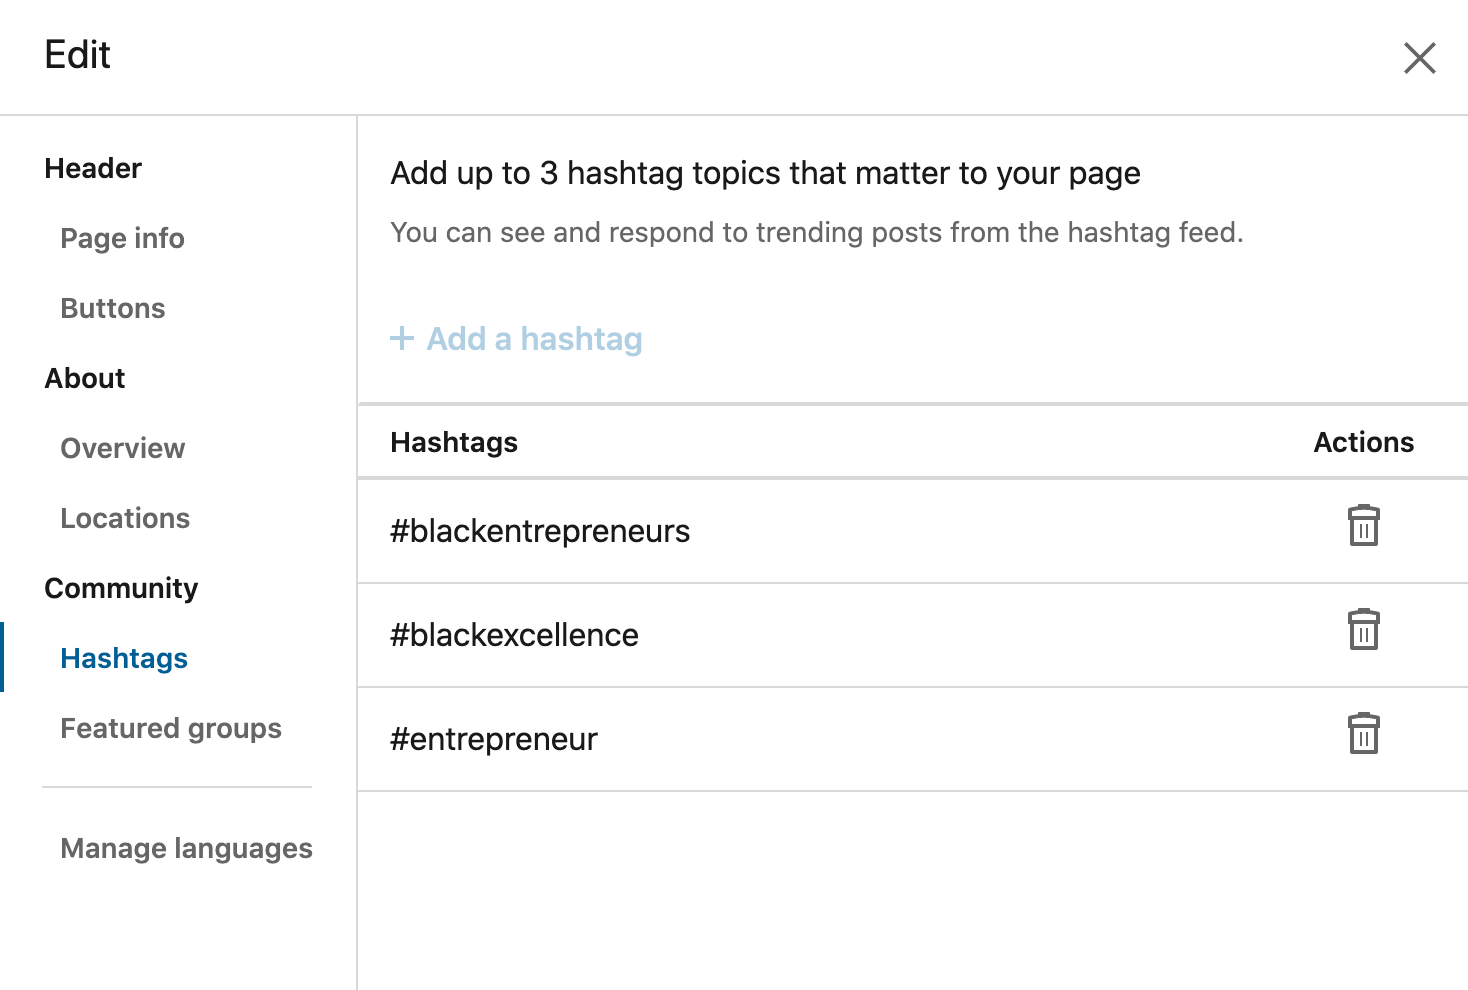1468x990 pixels.
Task: Click trash icon next to #entrepreneur
Action: 1363,734
